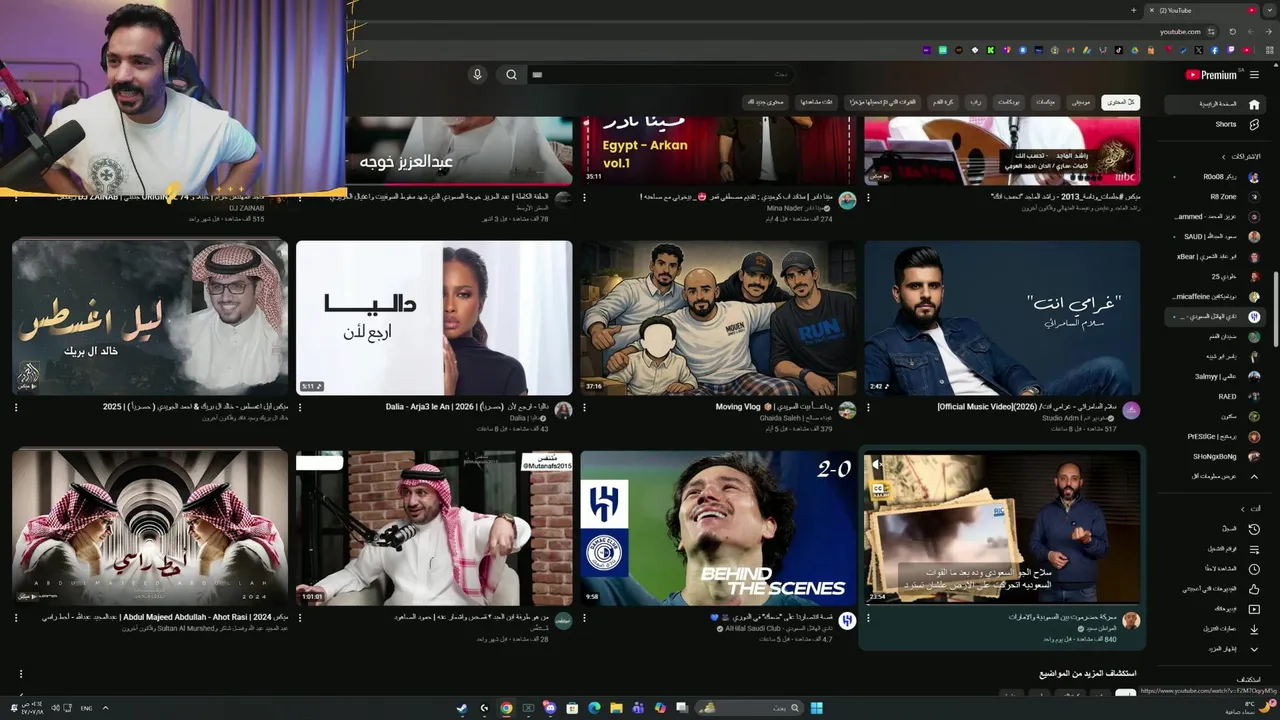Click the search magnifier button
The width and height of the screenshot is (1280, 720).
(511, 74)
